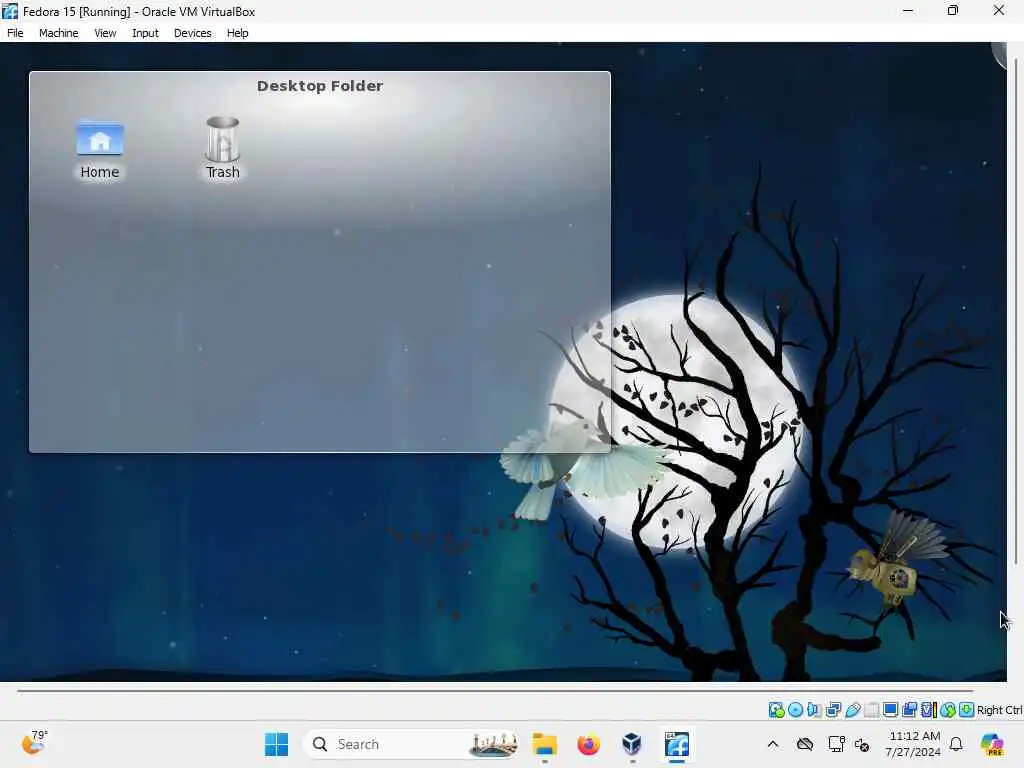Open the Devices menu
Screen dimensions: 1024x768
(193, 33)
